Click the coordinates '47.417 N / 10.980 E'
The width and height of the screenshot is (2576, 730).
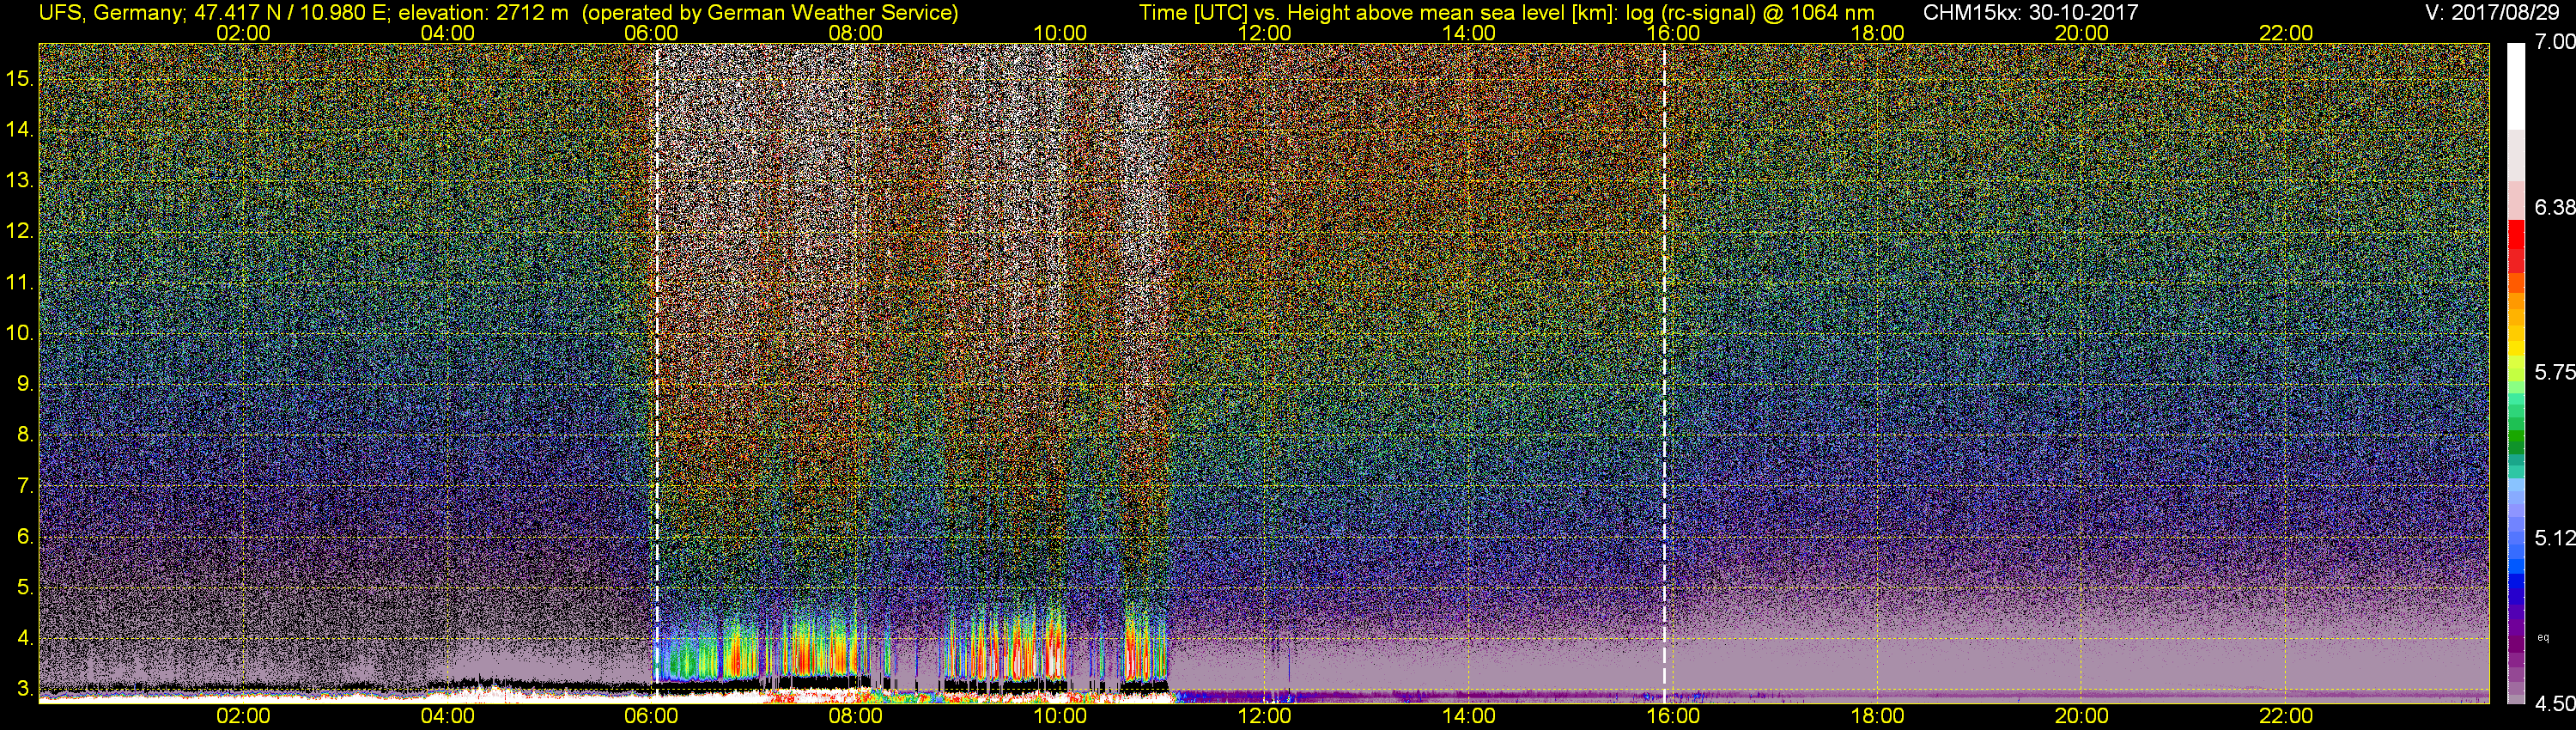(289, 13)
